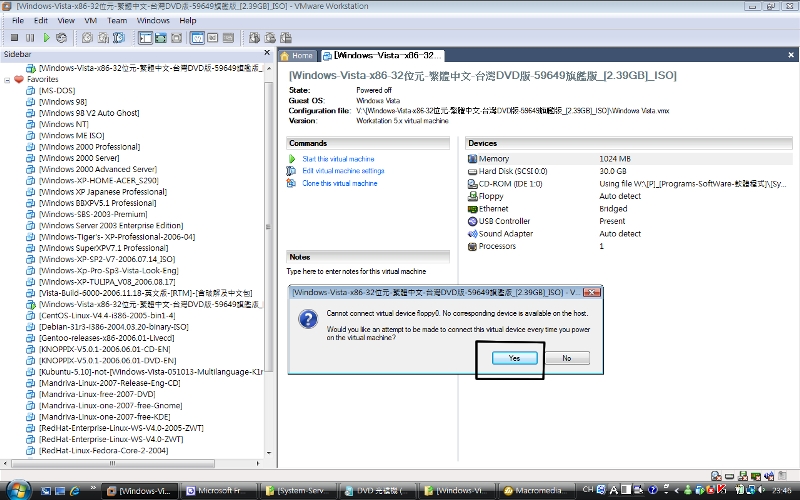Select [RedHat-Linux-Fedora-Core-2-2004] favorite

[x=104, y=451]
